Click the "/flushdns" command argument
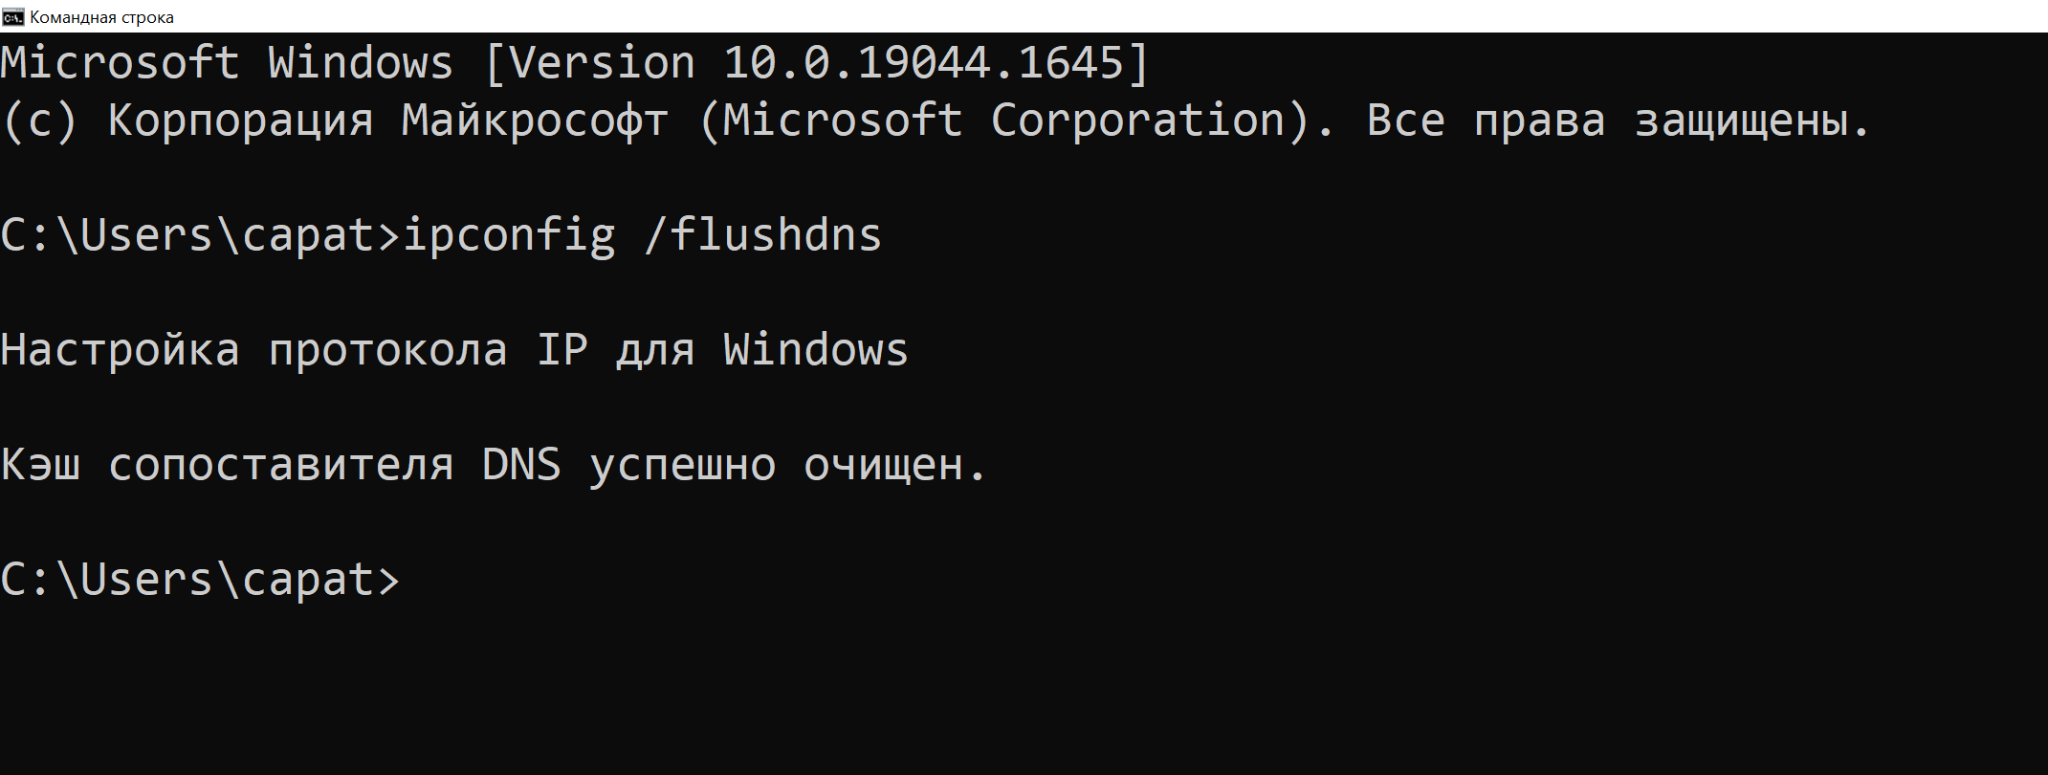Viewport: 2048px width, 775px height. (x=763, y=236)
